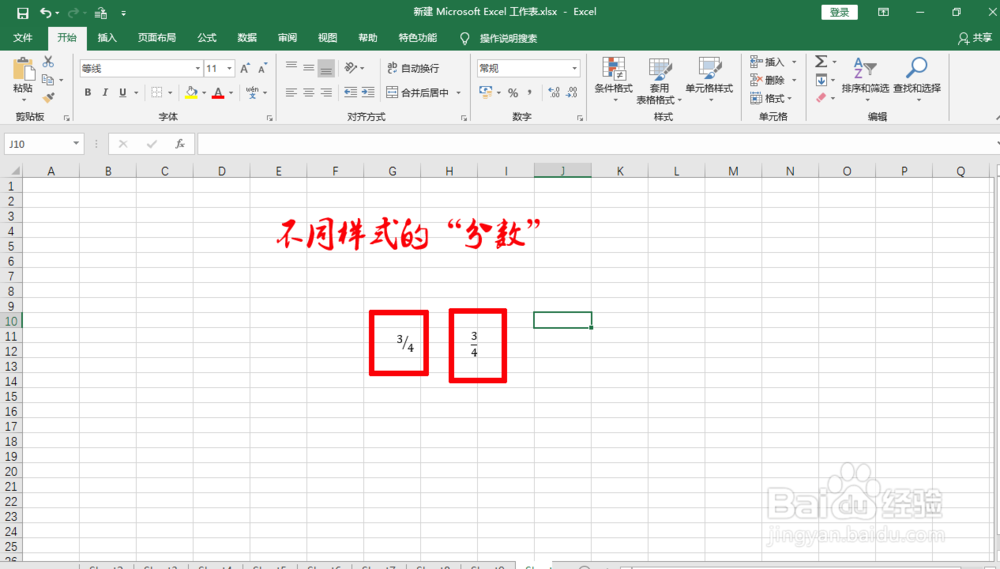Toggle Underline formatting
The image size is (1000, 569).
(122, 92)
